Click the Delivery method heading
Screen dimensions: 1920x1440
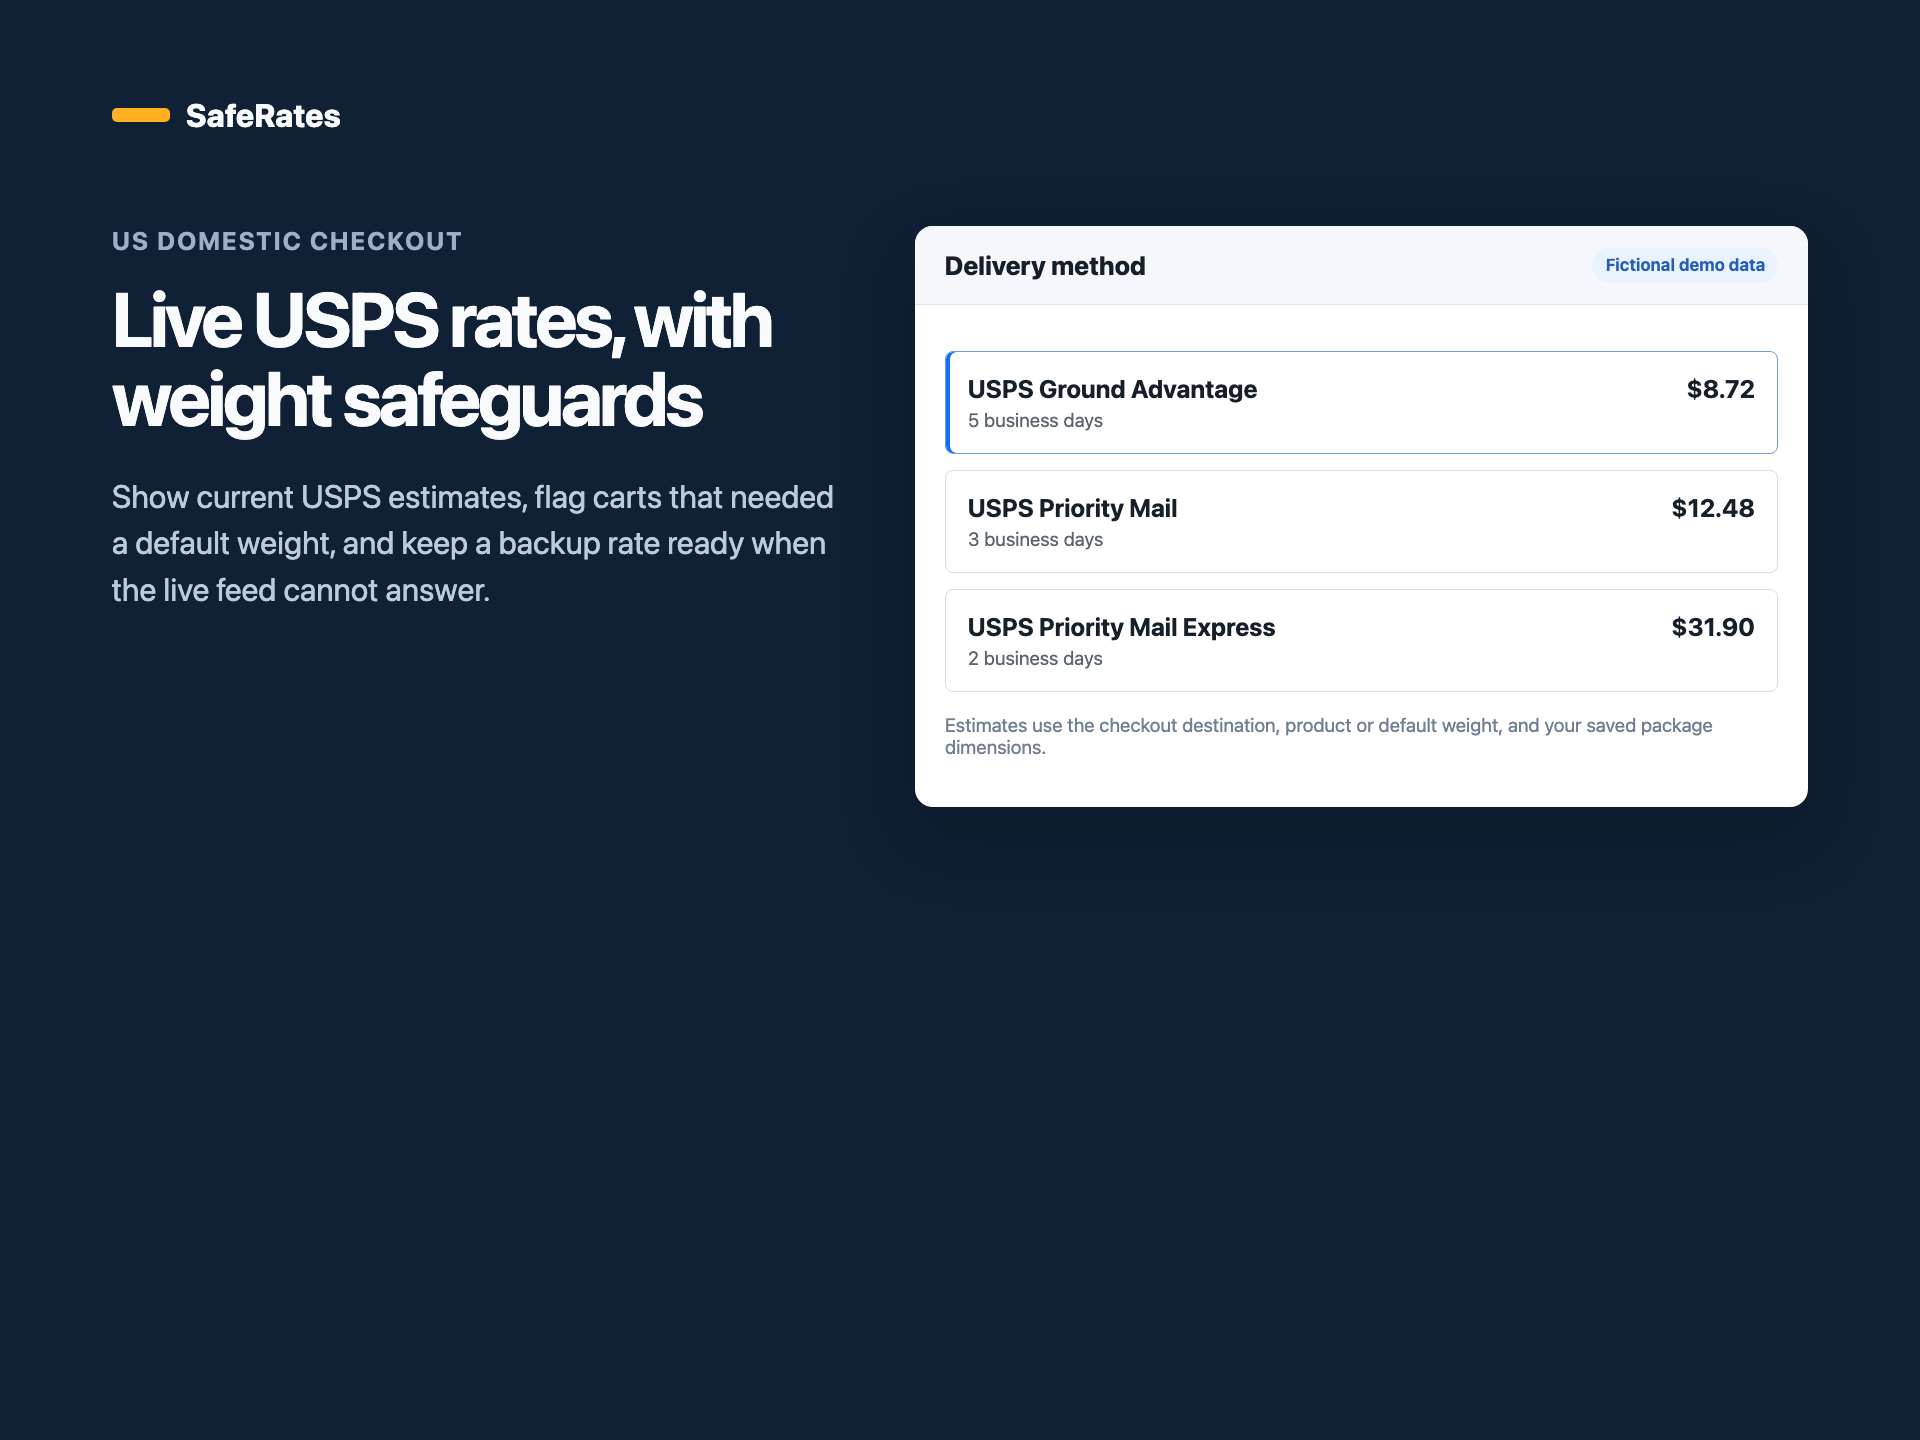point(1045,266)
